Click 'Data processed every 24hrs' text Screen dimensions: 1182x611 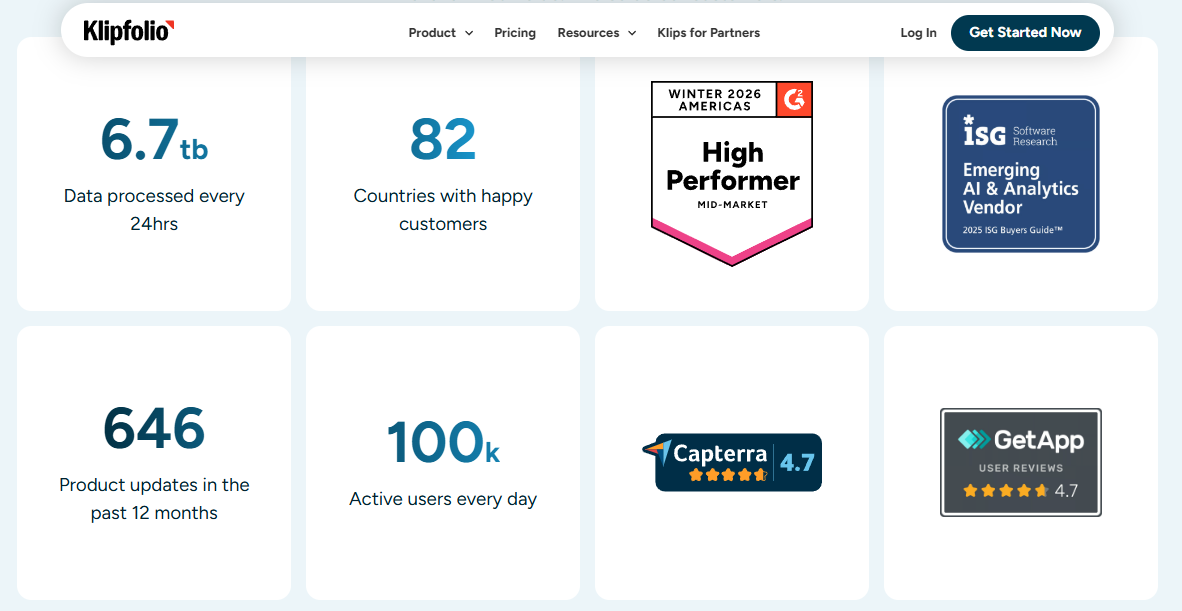(154, 209)
